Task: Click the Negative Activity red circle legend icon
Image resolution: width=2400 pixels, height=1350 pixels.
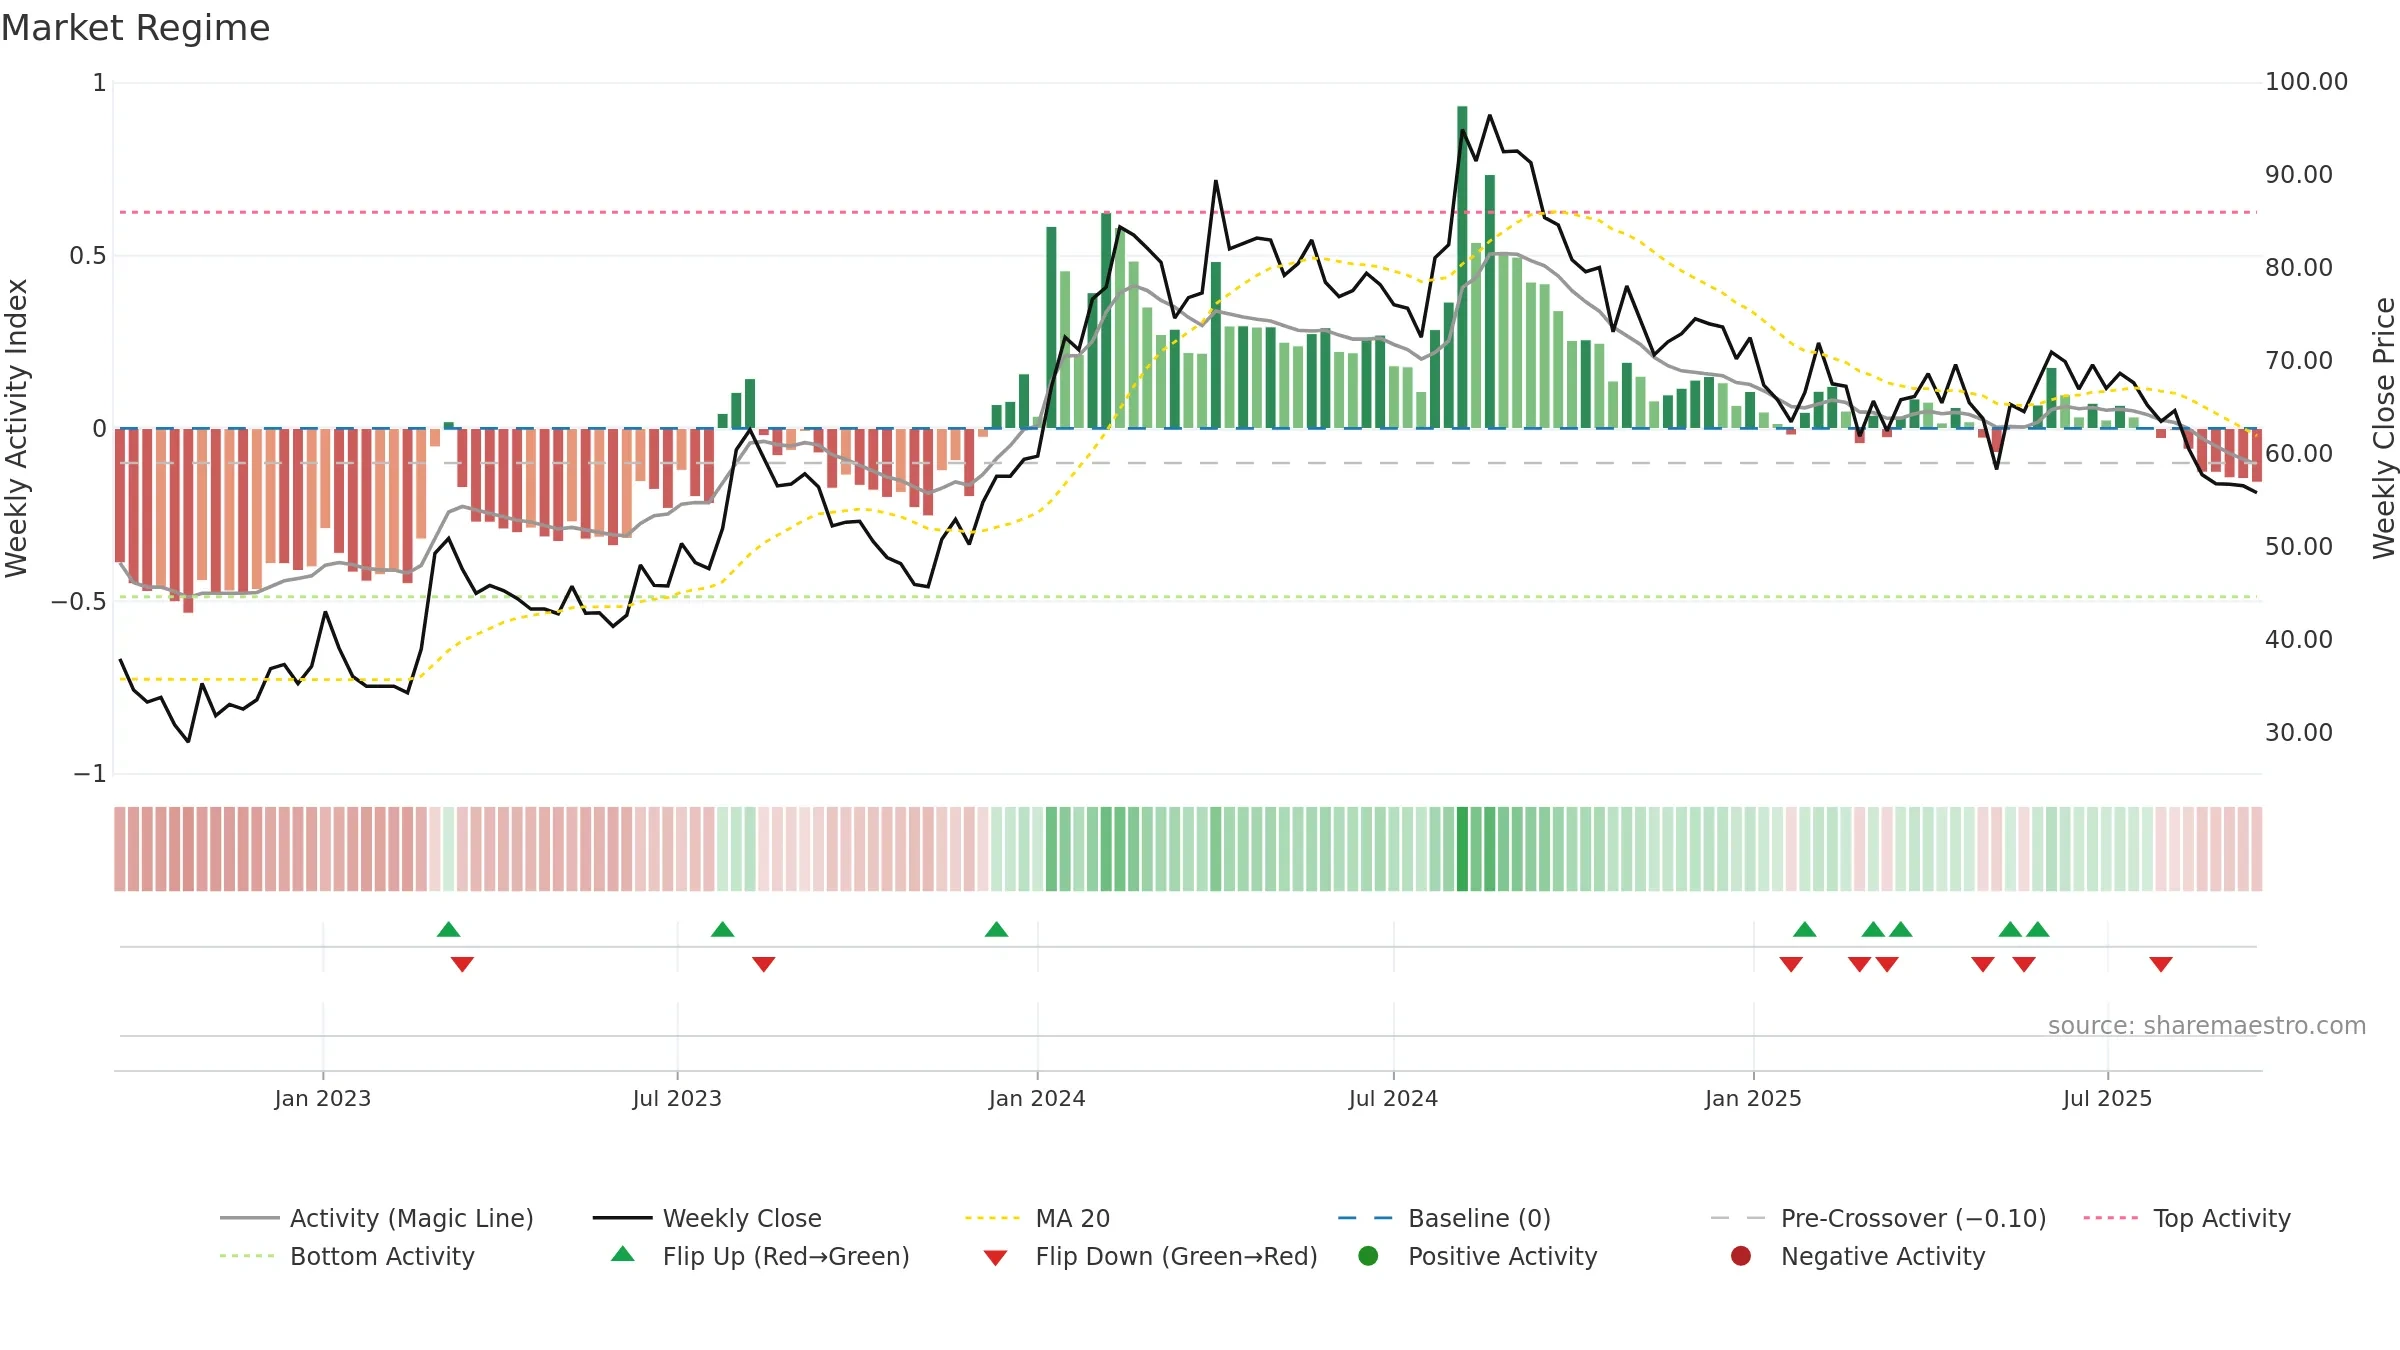Action: pos(1741,1255)
